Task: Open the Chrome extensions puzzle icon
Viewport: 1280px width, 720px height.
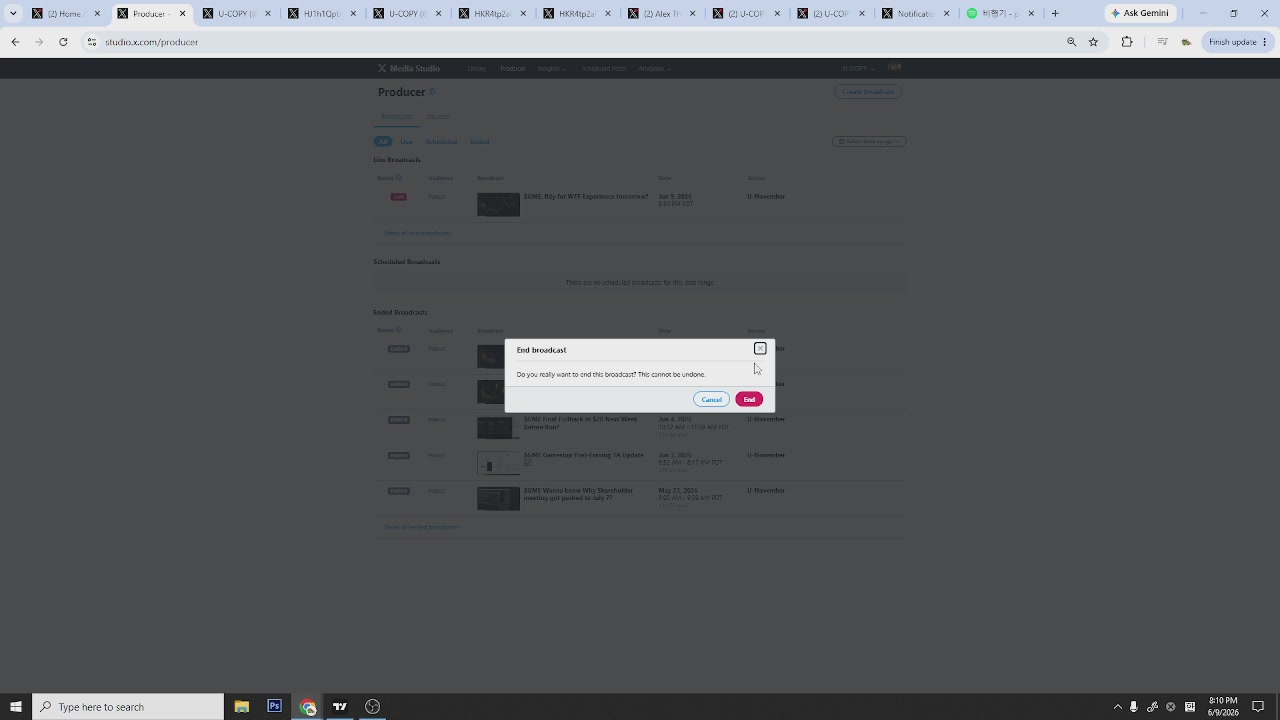Action: tap(1127, 42)
